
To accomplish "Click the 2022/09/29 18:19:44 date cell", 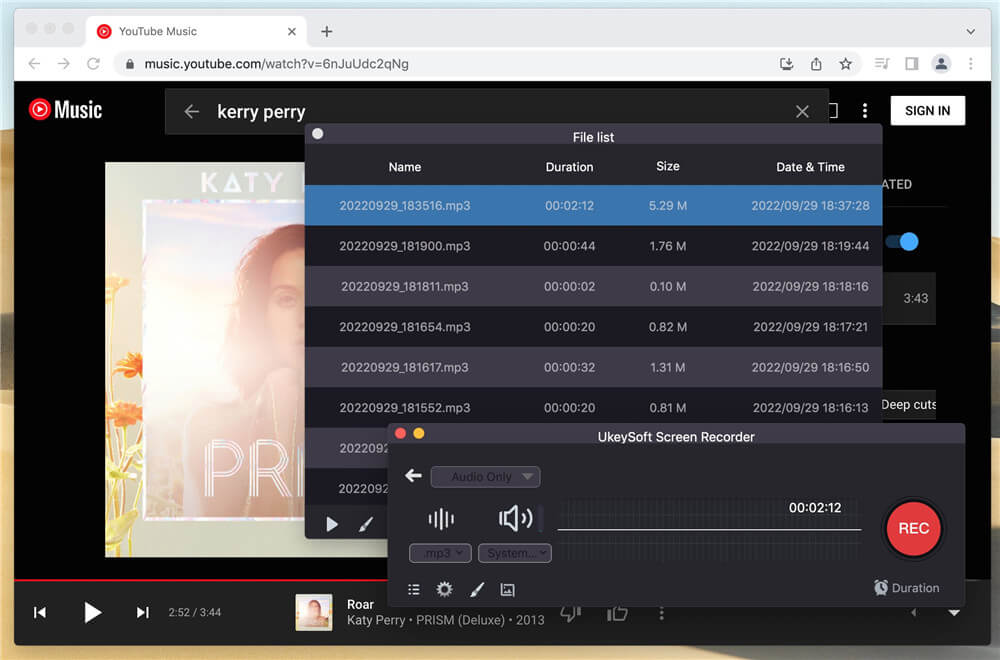I will pos(810,246).
